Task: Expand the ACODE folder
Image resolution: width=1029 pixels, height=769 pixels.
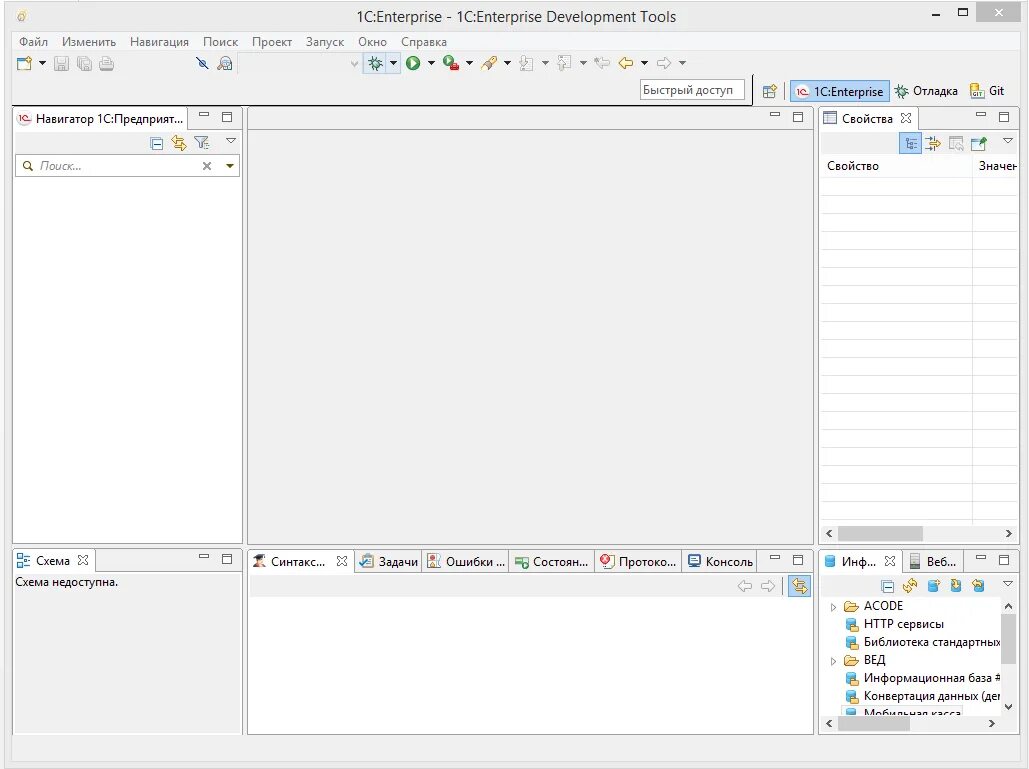Action: tap(833, 607)
